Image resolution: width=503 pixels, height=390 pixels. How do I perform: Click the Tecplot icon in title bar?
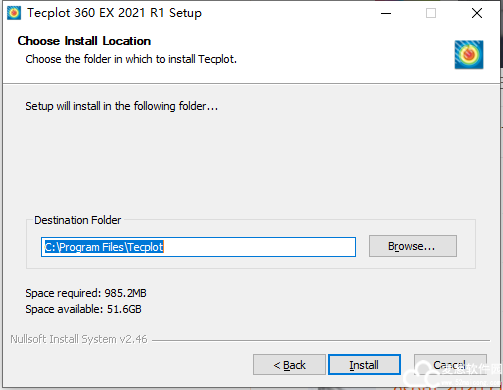14,13
